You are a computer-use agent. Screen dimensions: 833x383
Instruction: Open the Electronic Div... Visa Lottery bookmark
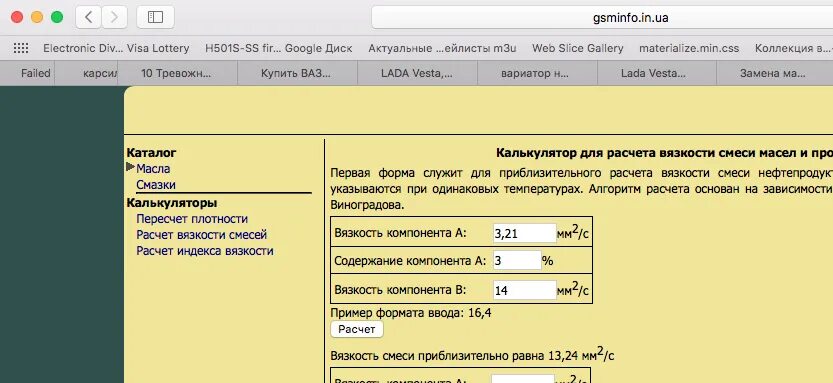point(116,48)
